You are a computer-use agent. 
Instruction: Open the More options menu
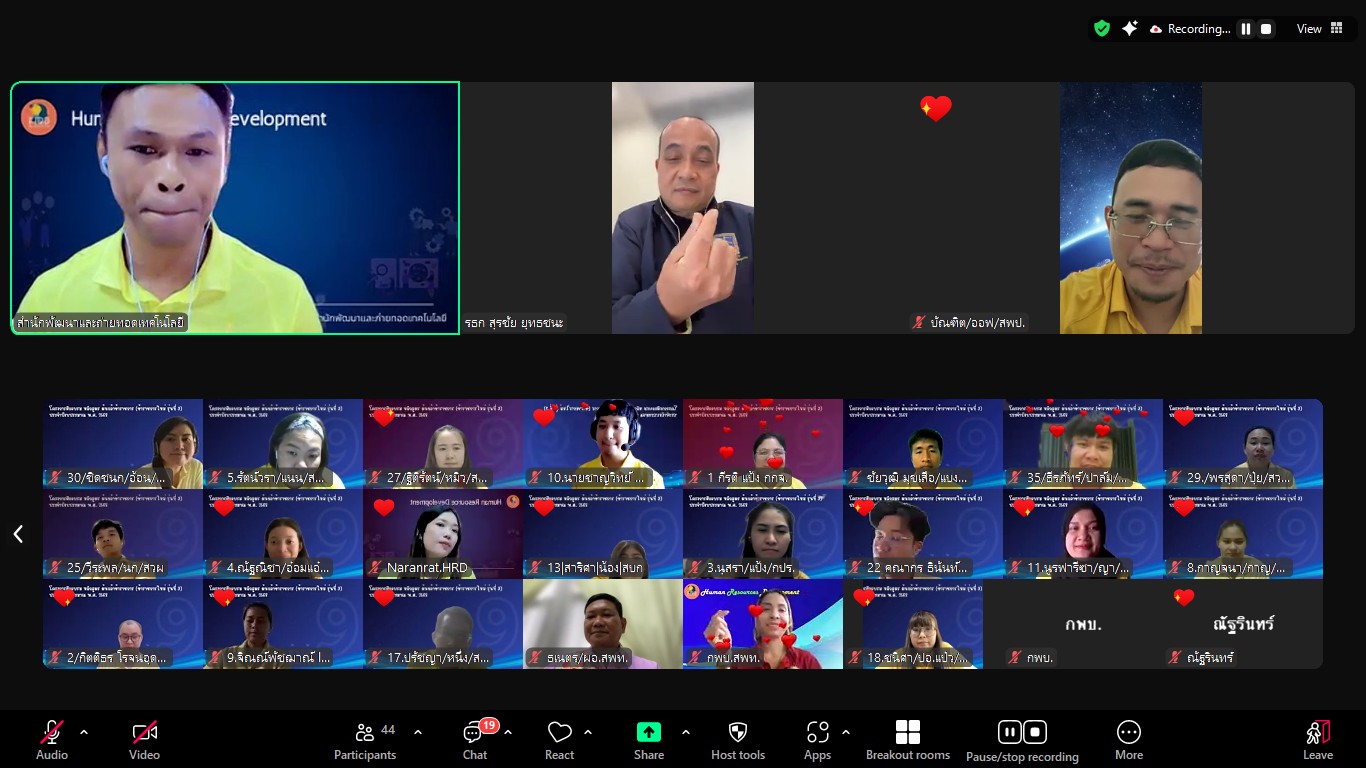coord(1128,740)
